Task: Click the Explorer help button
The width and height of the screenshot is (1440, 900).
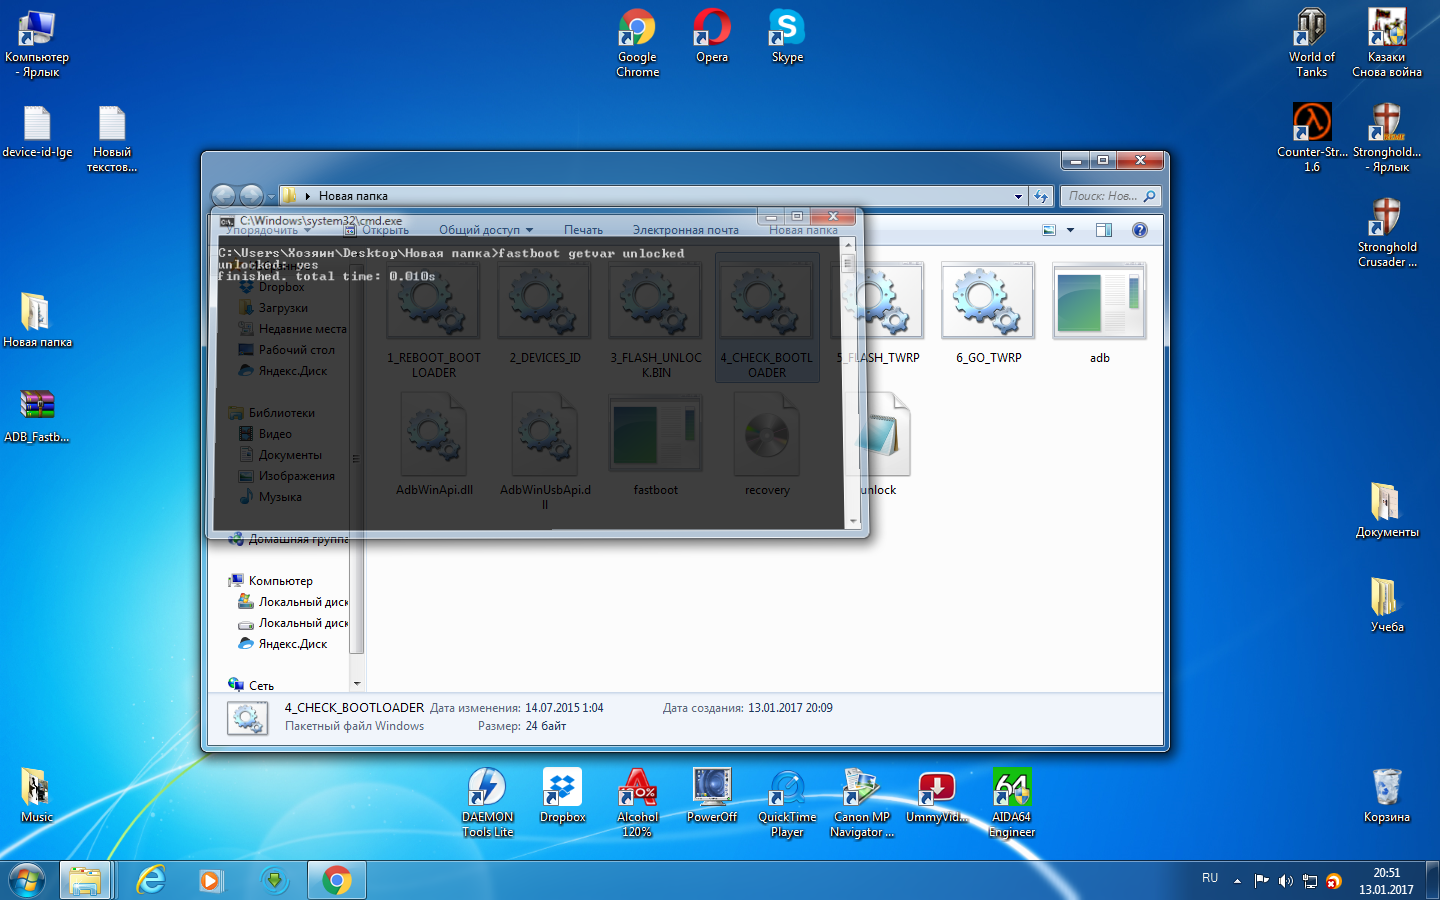Action: pos(1139,230)
